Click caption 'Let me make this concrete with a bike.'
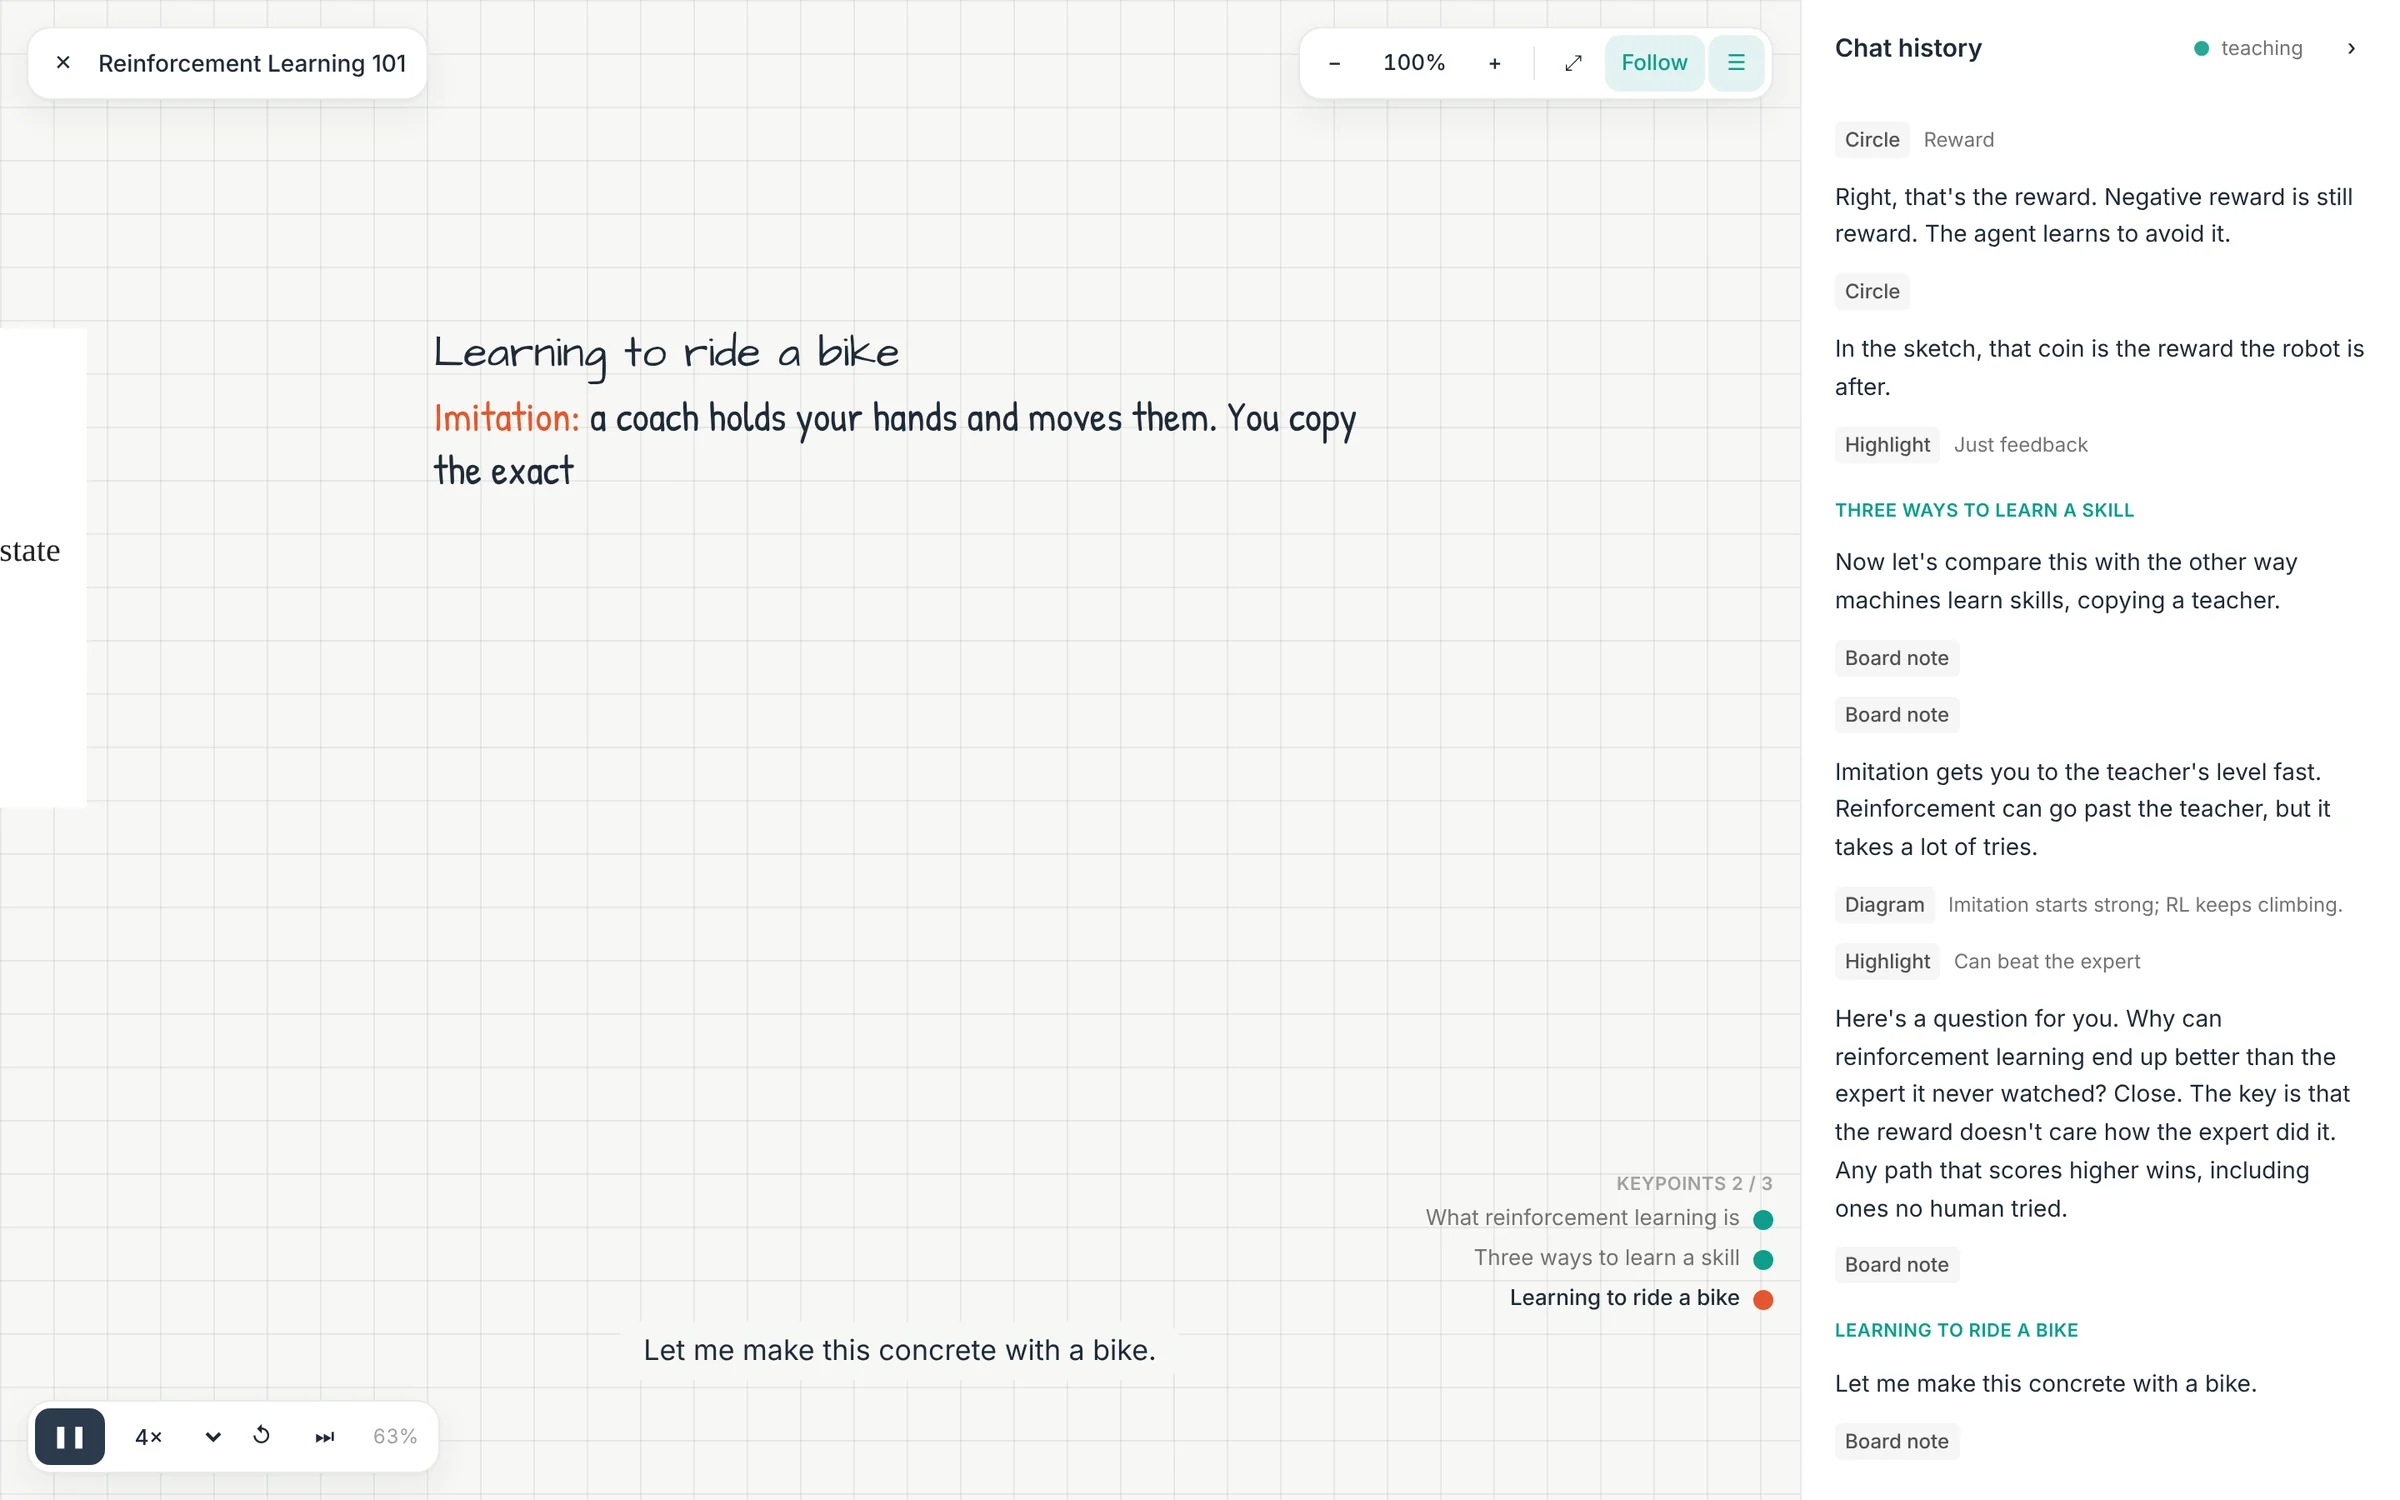 coord(899,1350)
